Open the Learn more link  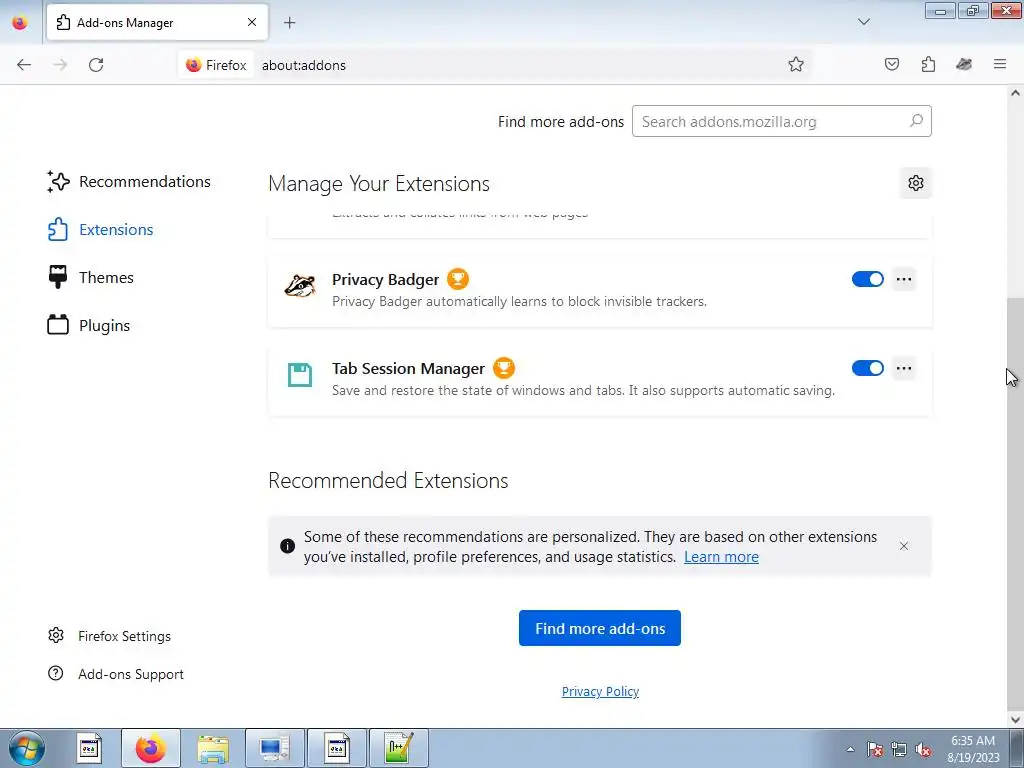pyautogui.click(x=721, y=557)
